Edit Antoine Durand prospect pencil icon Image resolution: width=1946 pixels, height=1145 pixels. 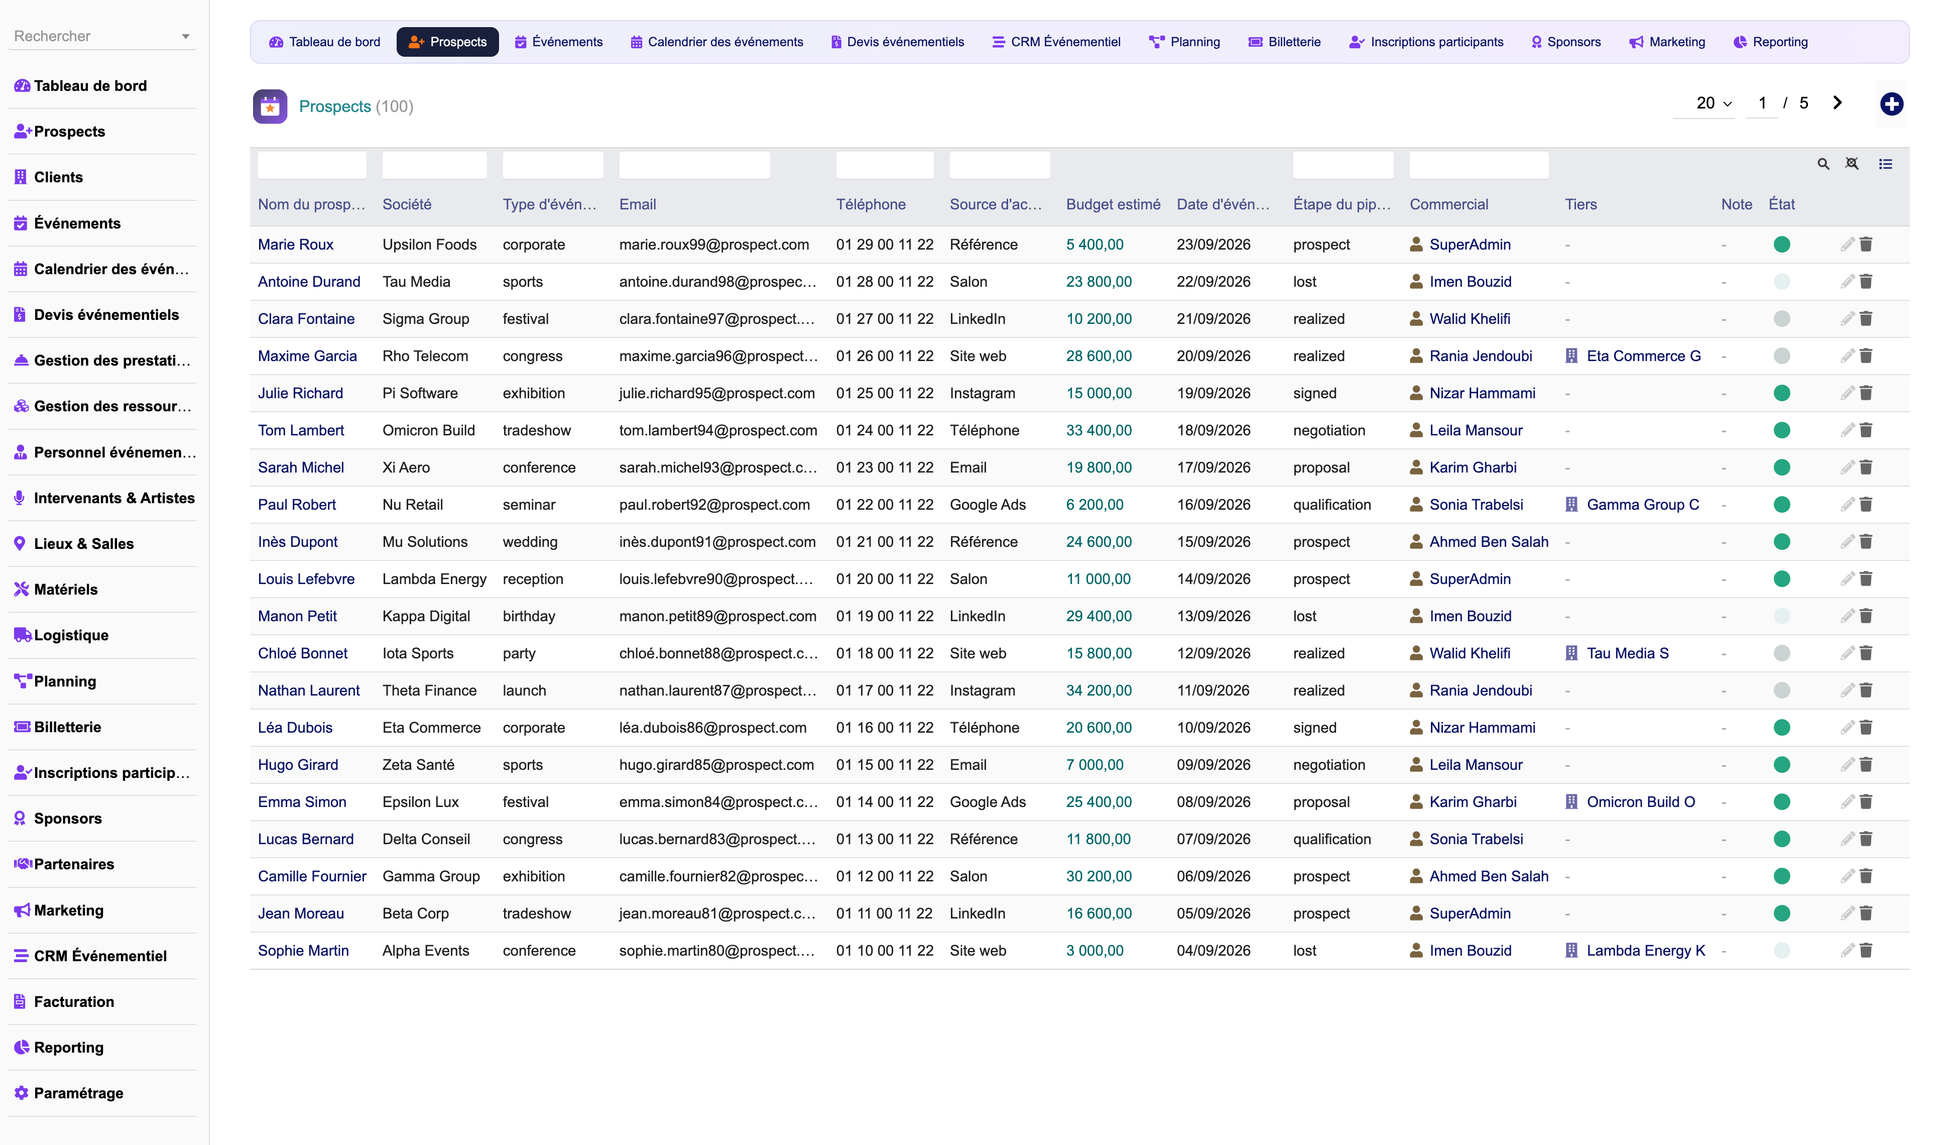(x=1847, y=282)
